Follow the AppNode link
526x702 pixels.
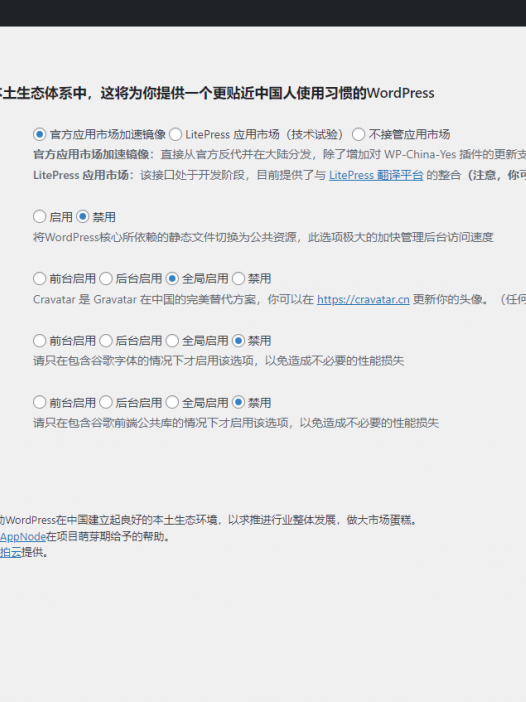coord(23,536)
